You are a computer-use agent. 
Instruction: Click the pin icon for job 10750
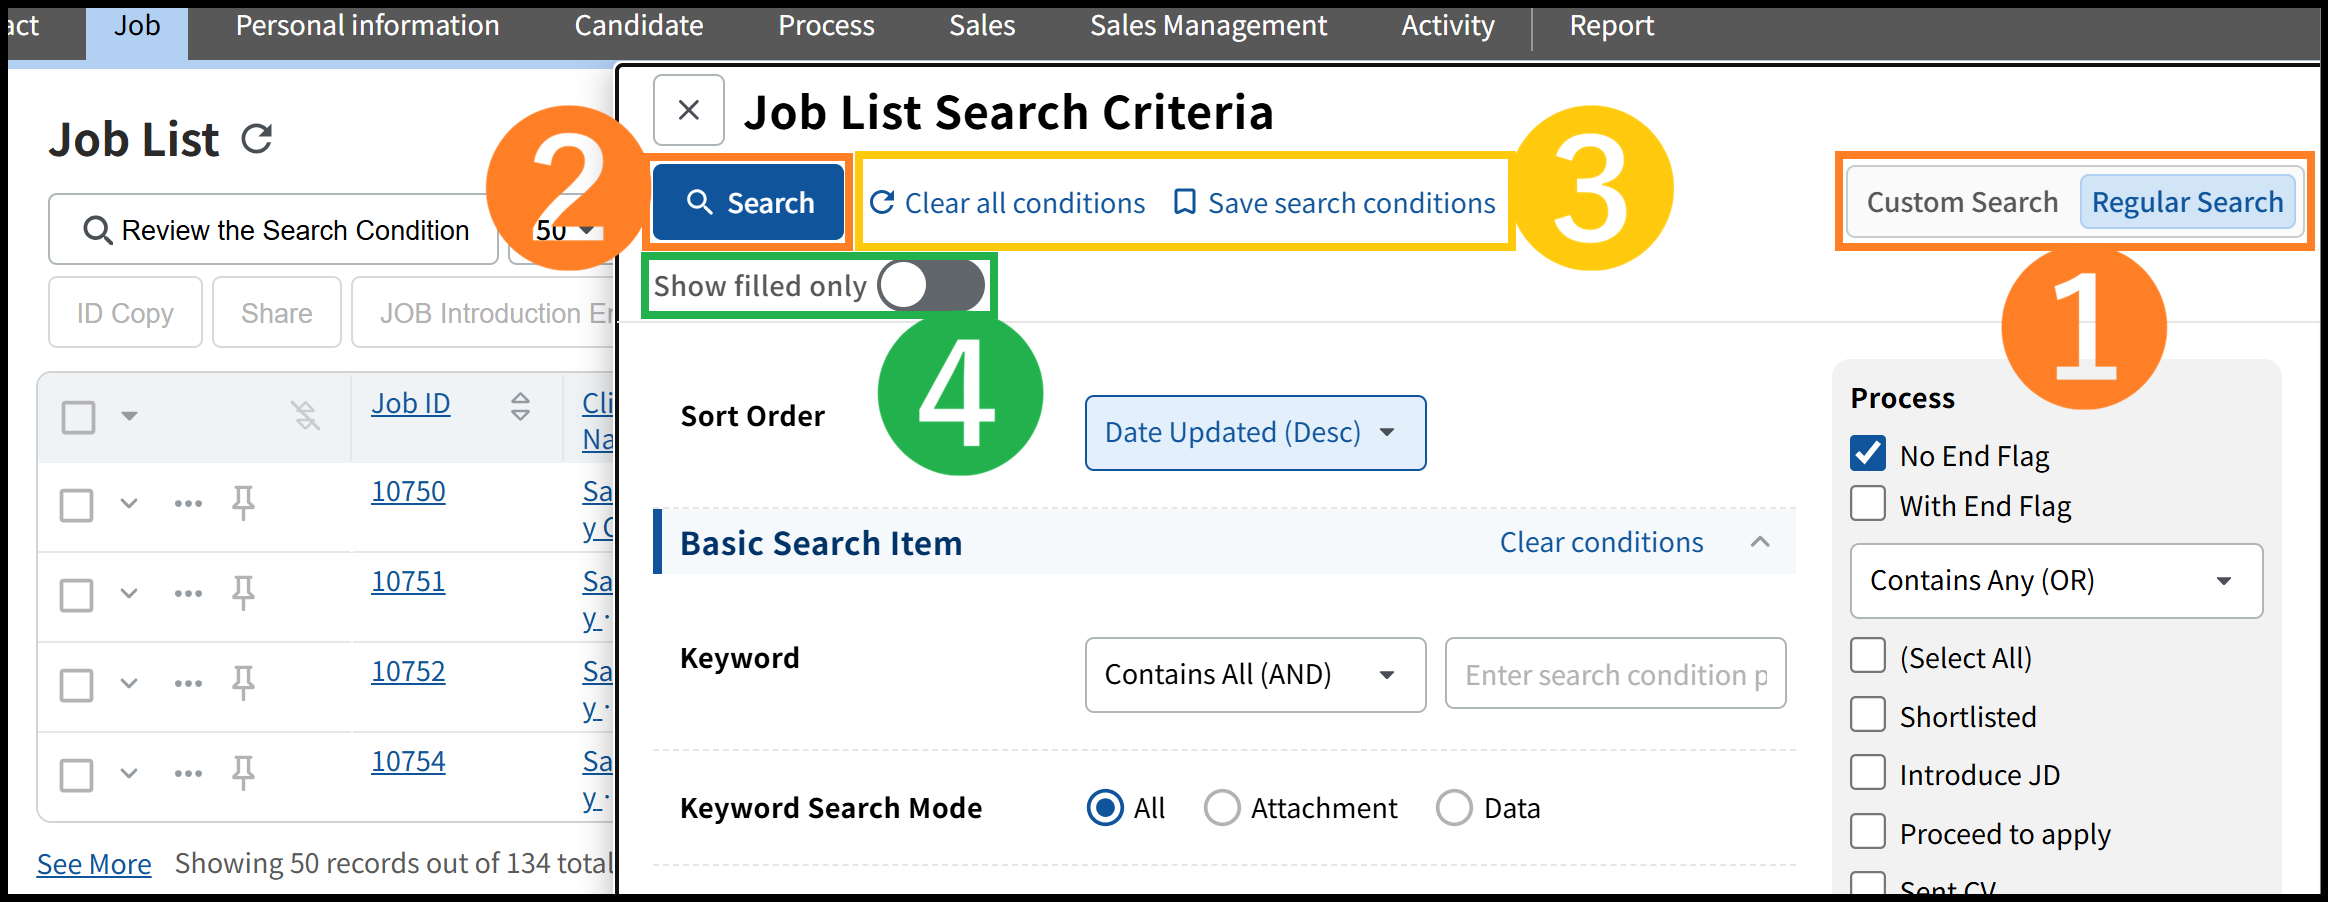coord(243,502)
